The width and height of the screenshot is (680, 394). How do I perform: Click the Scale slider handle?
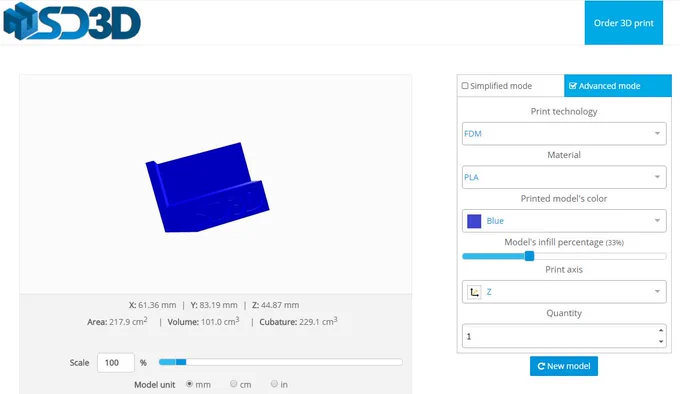pos(181,362)
